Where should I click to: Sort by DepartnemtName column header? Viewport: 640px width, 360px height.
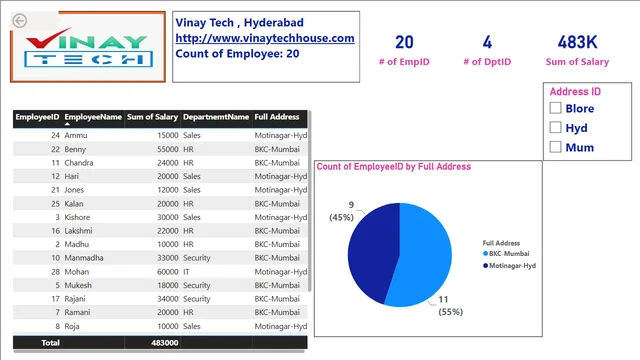(x=216, y=117)
